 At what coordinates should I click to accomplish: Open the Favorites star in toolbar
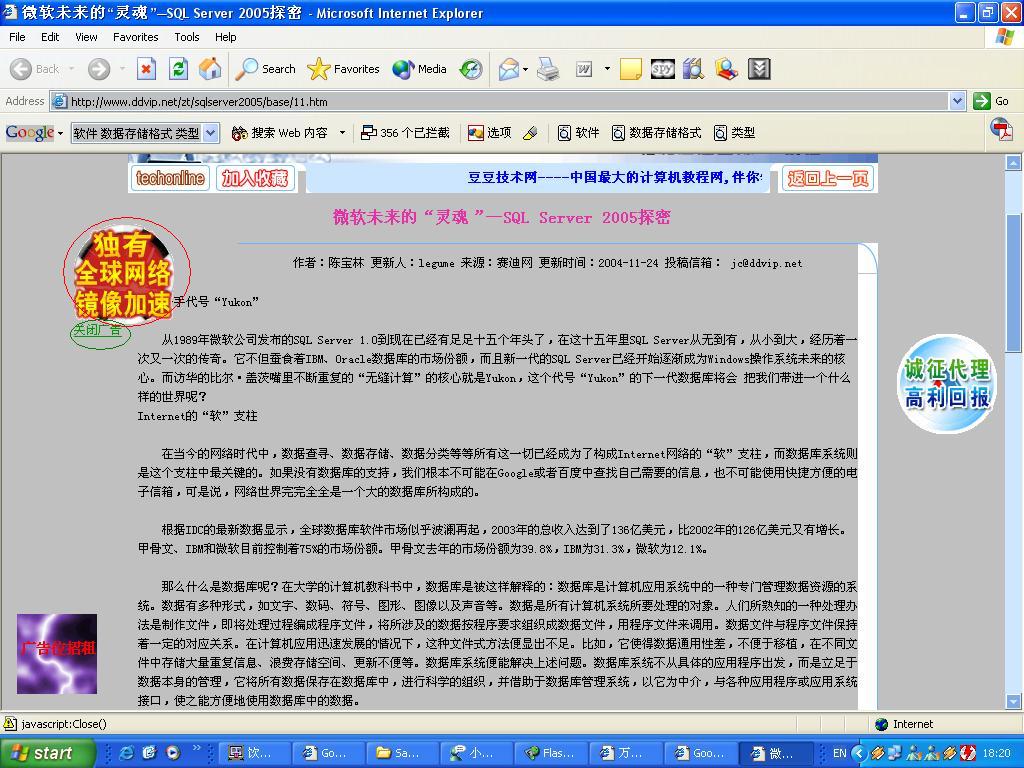coord(344,69)
